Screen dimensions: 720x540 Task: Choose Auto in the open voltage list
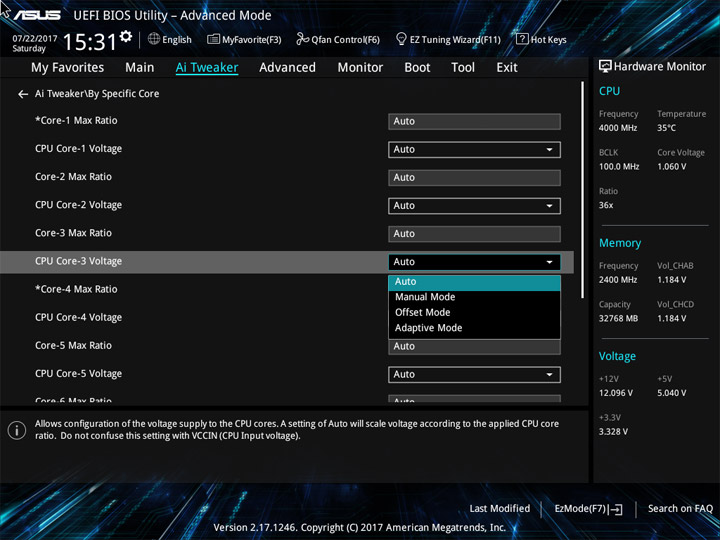click(x=474, y=282)
